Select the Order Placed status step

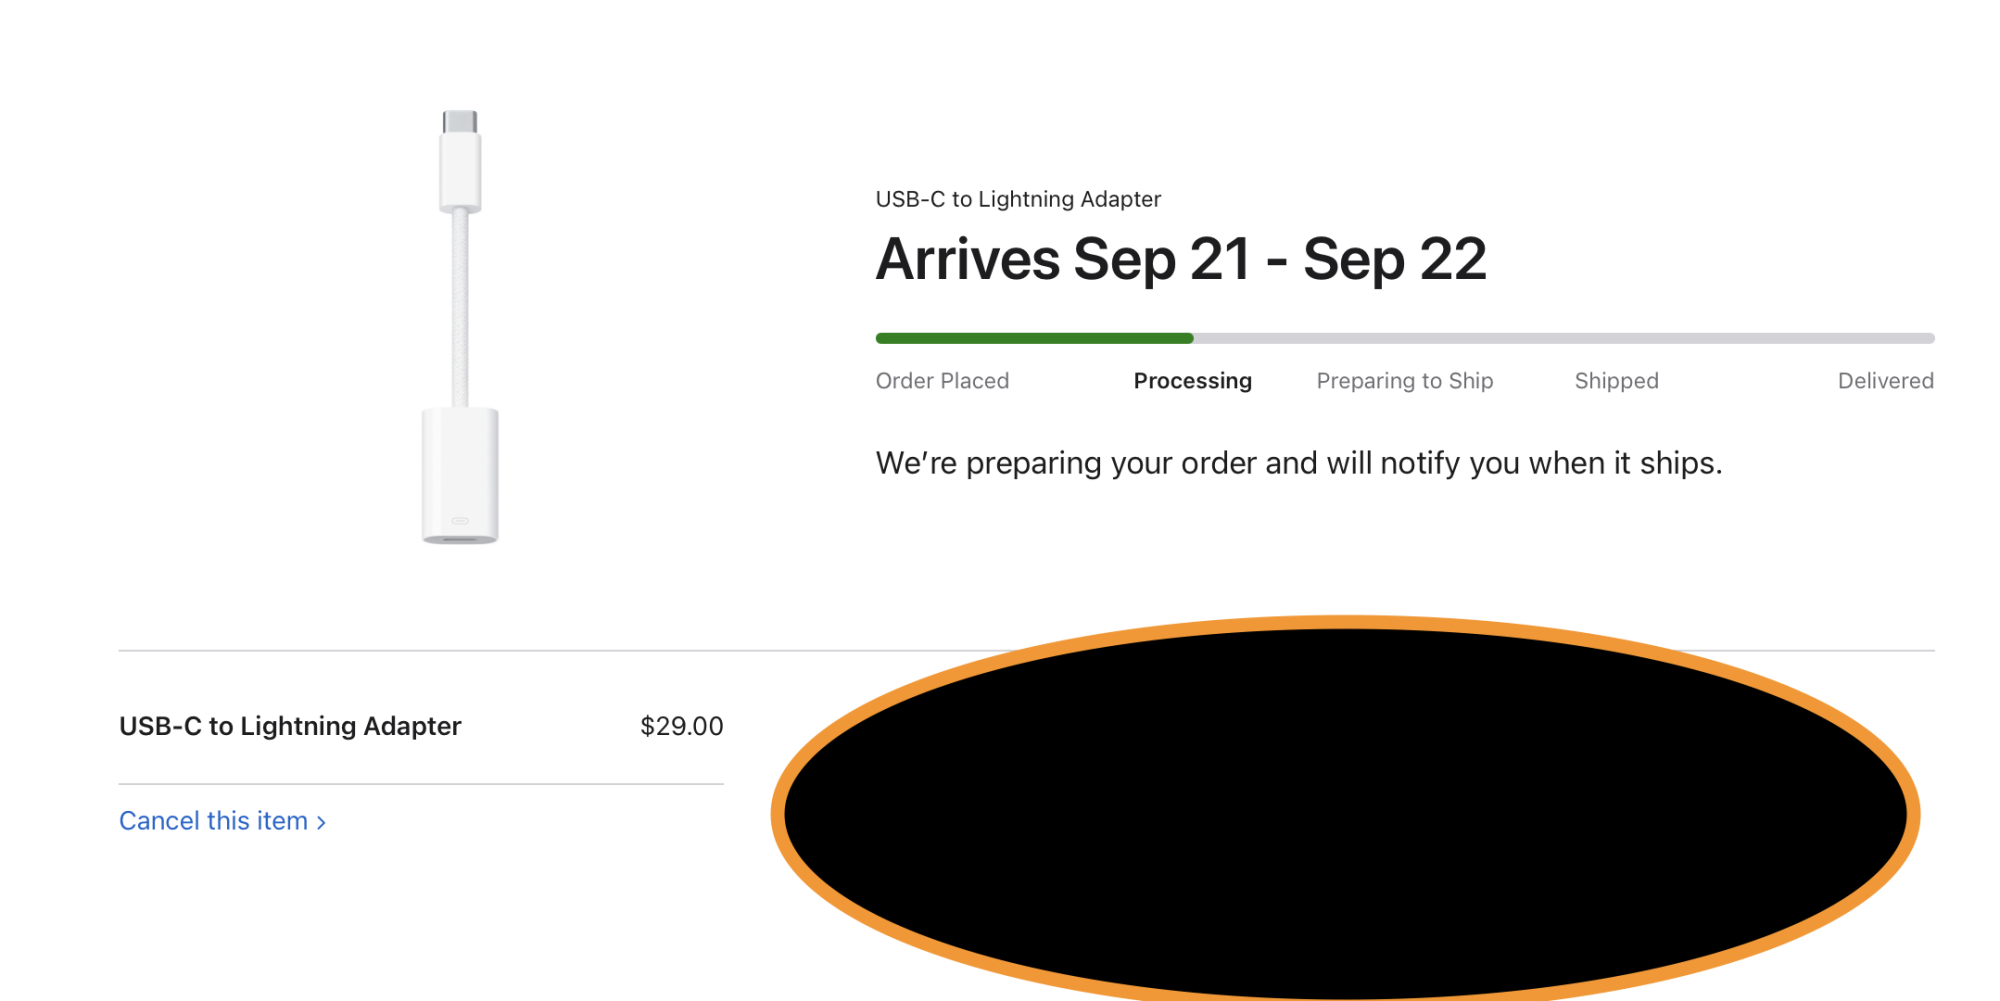coord(942,381)
